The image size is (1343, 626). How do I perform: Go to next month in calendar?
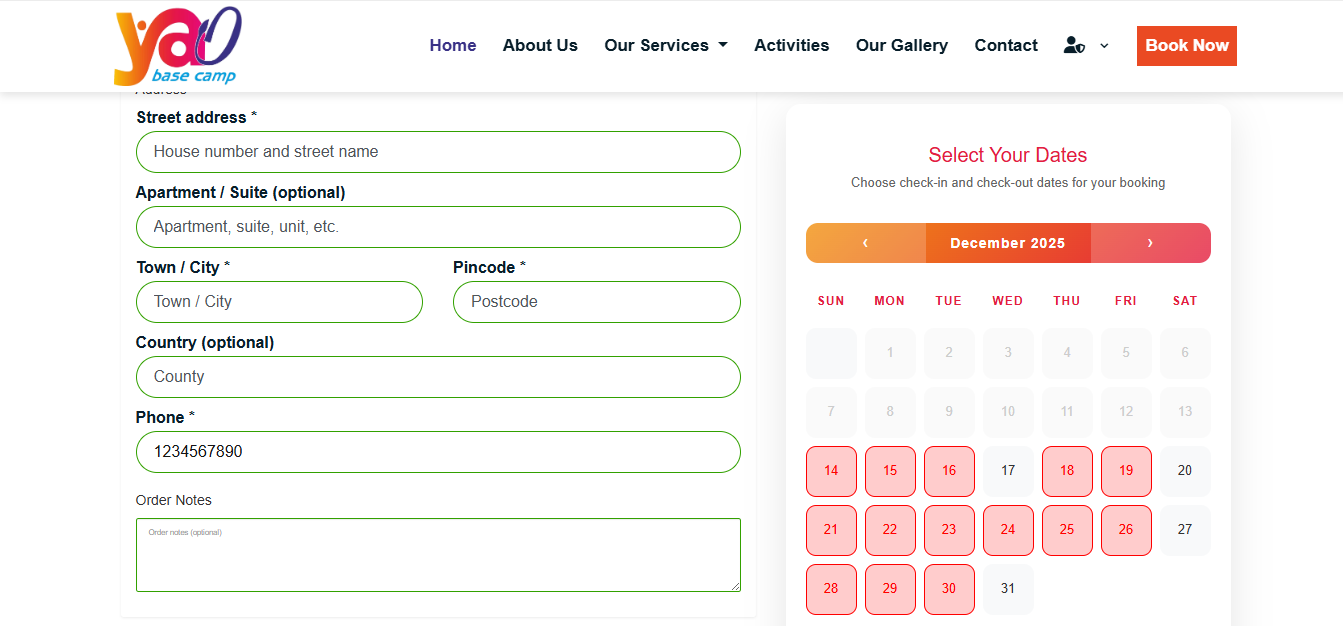1150,243
